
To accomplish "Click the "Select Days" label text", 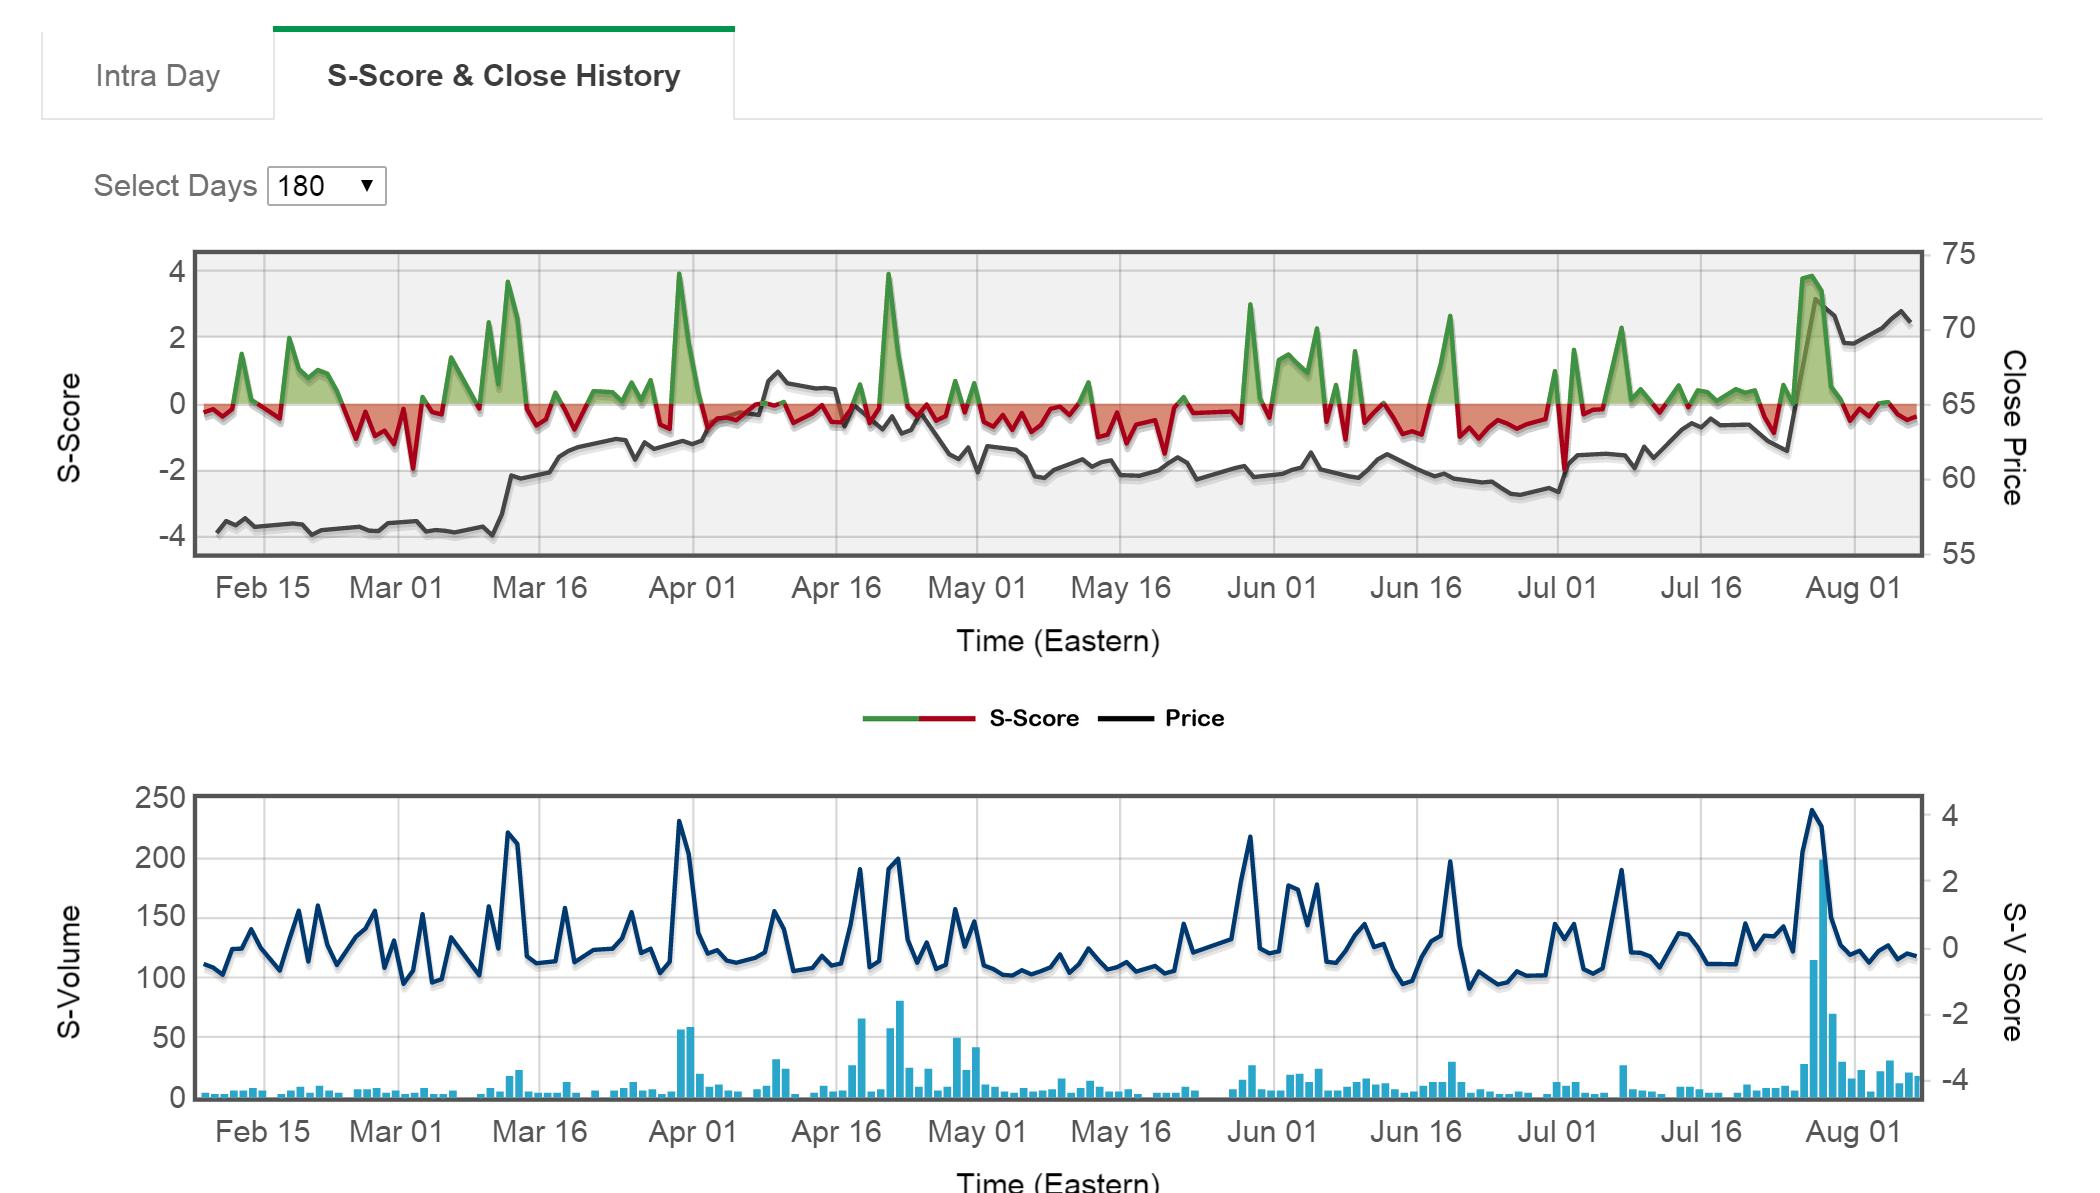I will pos(175,186).
